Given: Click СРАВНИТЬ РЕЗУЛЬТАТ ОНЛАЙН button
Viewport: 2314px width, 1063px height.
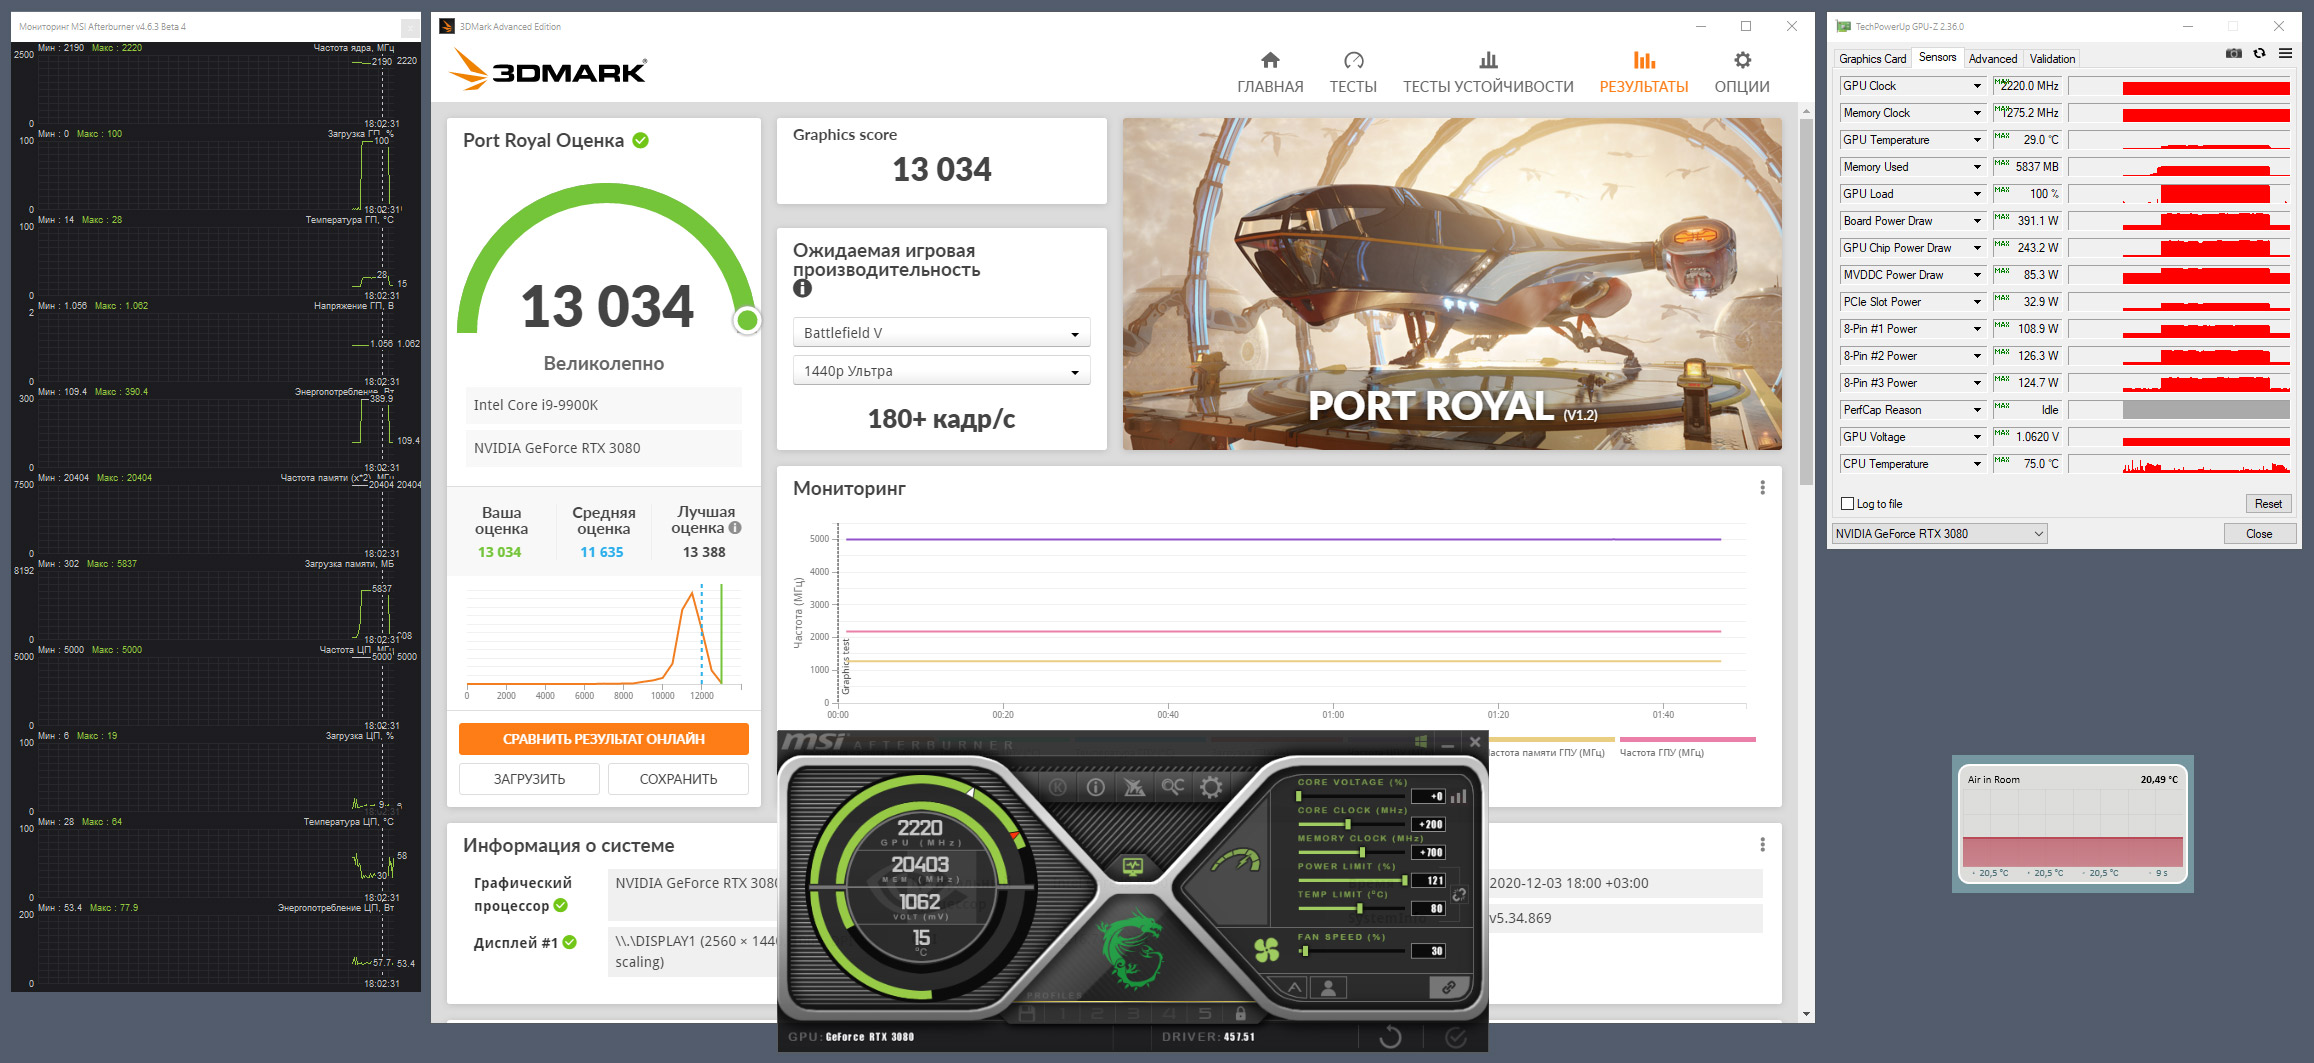Looking at the screenshot, I should click(604, 739).
